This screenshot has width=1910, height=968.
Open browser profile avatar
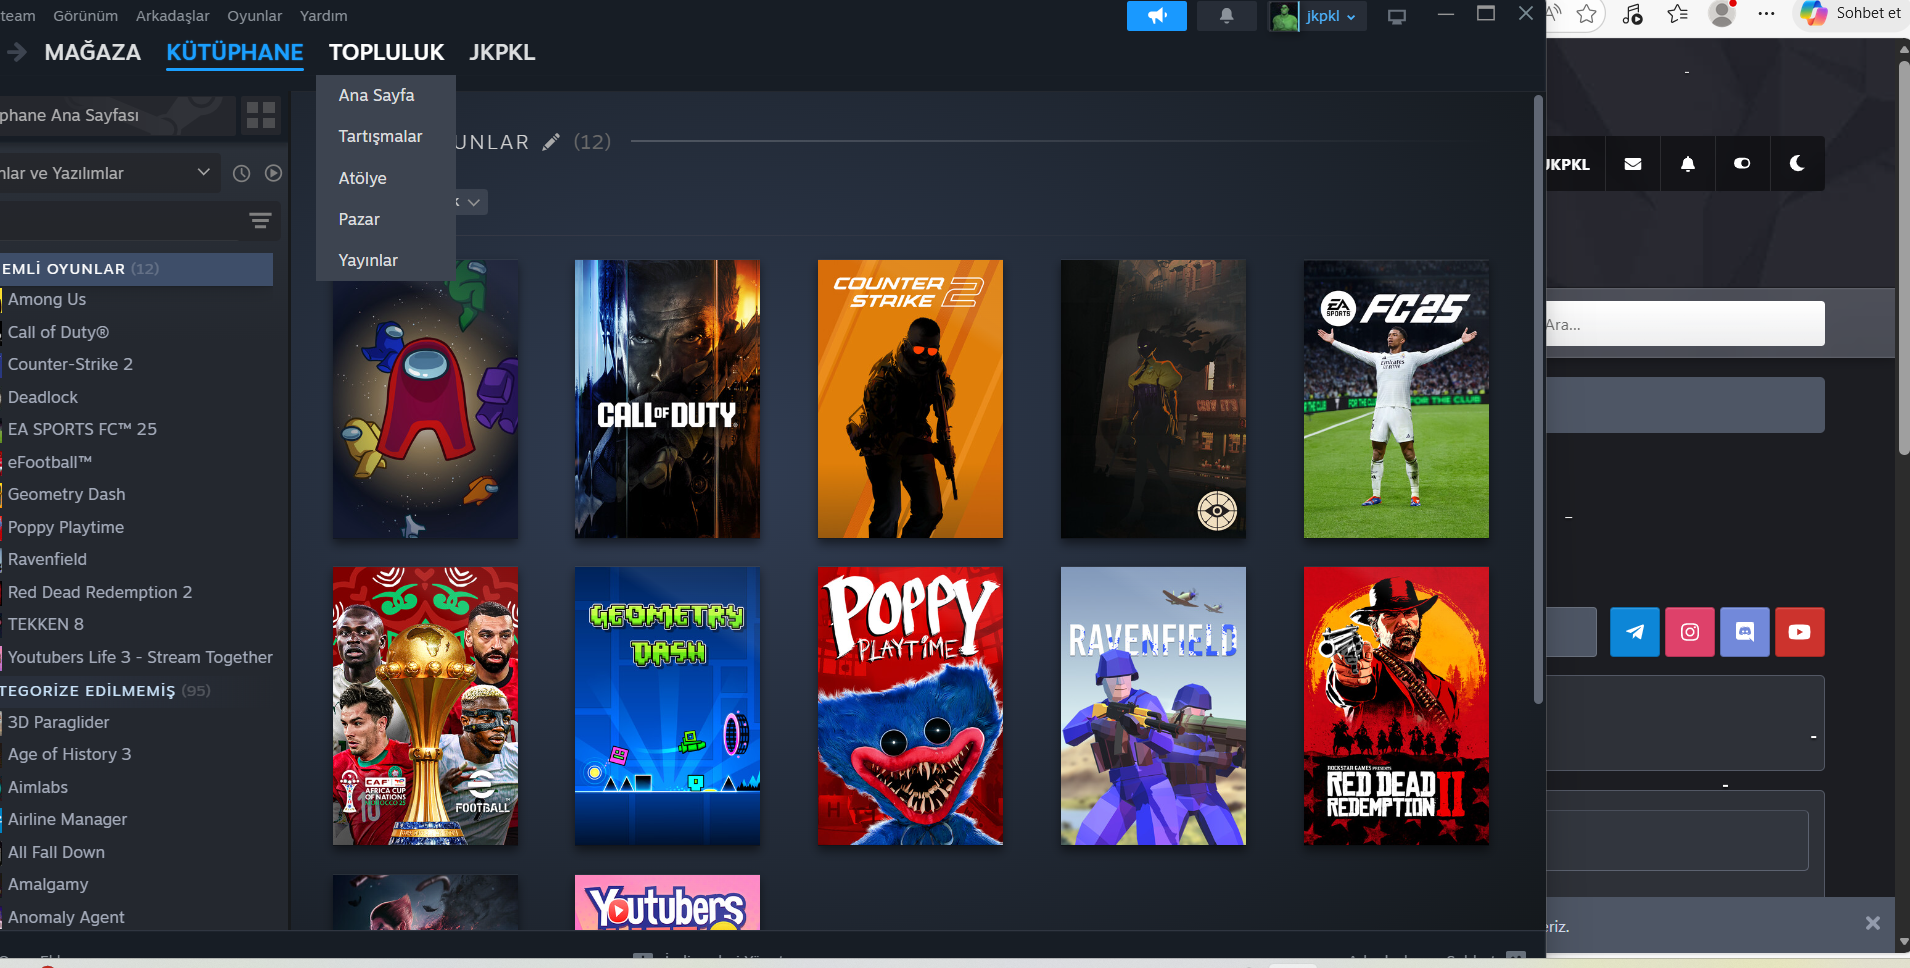click(x=1722, y=14)
